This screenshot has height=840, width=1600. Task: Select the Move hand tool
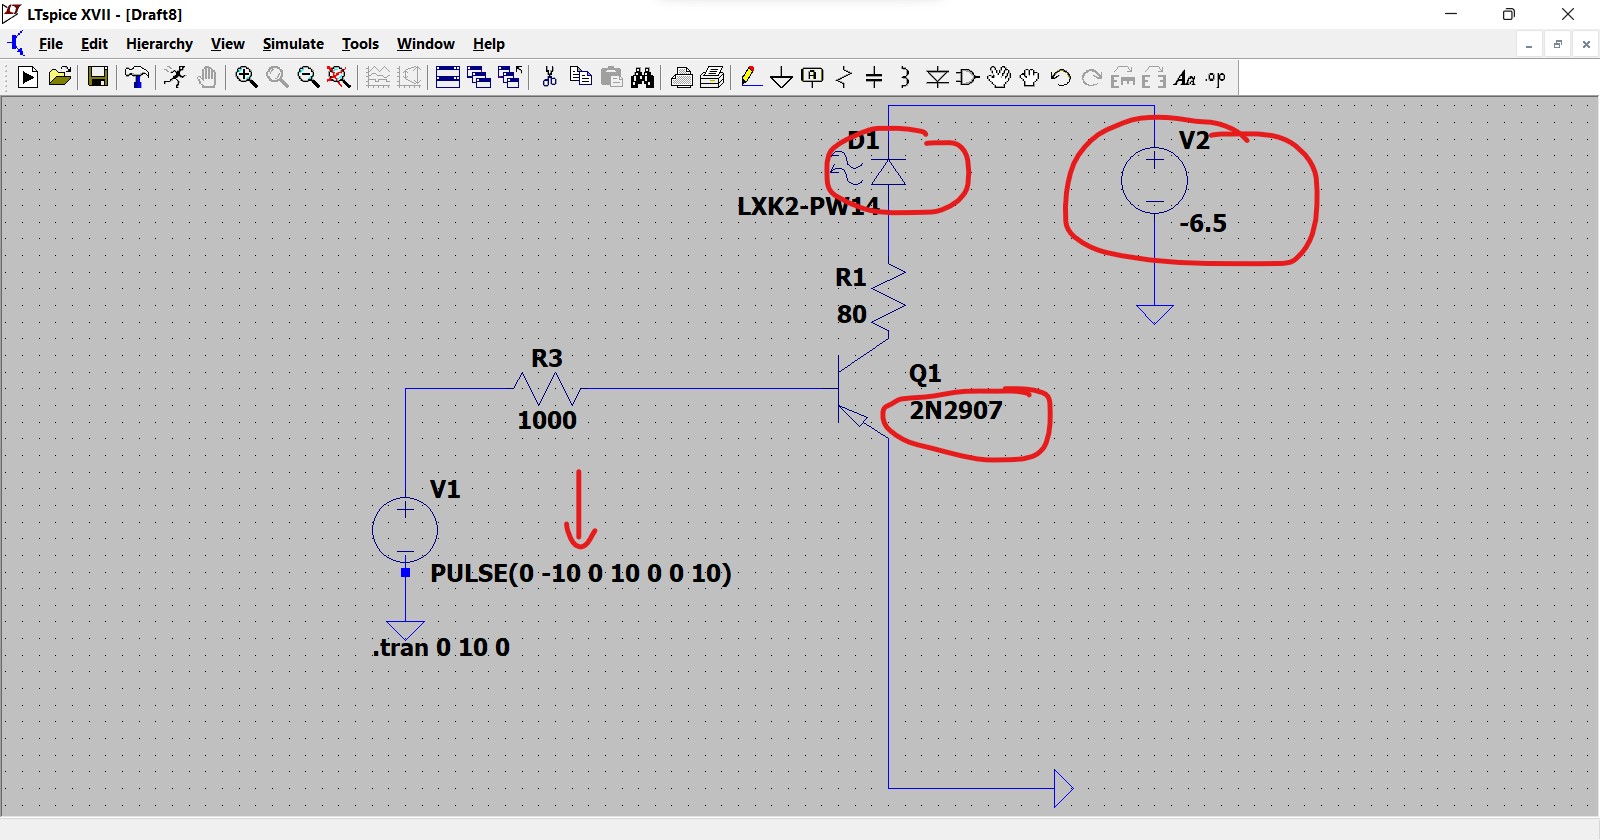(x=999, y=77)
